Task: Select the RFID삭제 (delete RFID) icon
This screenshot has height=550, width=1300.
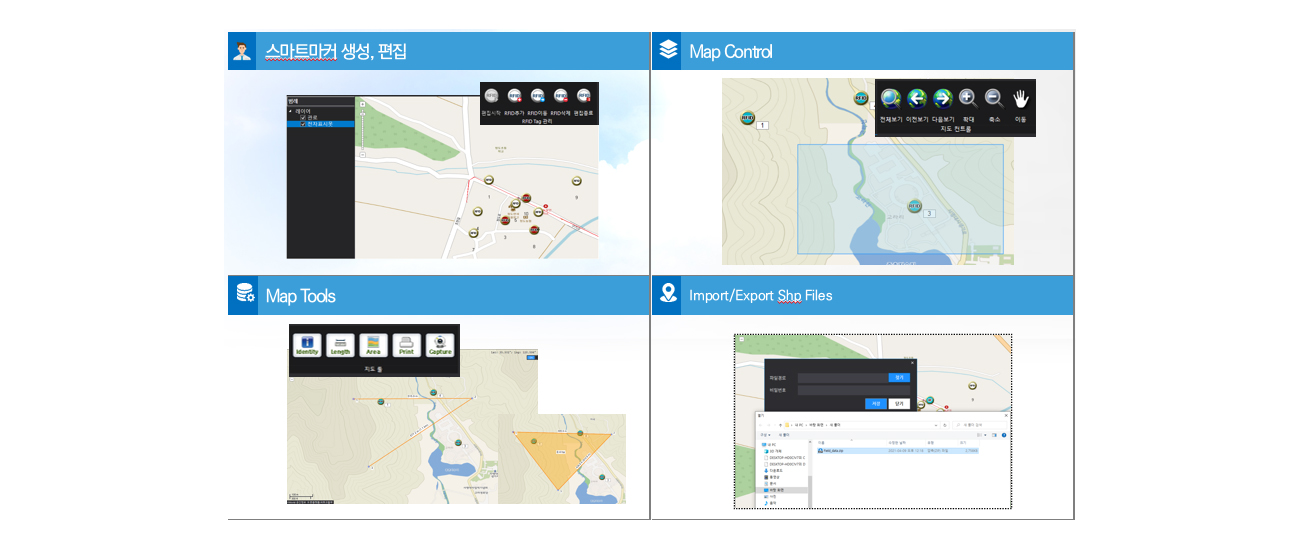Action: click(561, 97)
